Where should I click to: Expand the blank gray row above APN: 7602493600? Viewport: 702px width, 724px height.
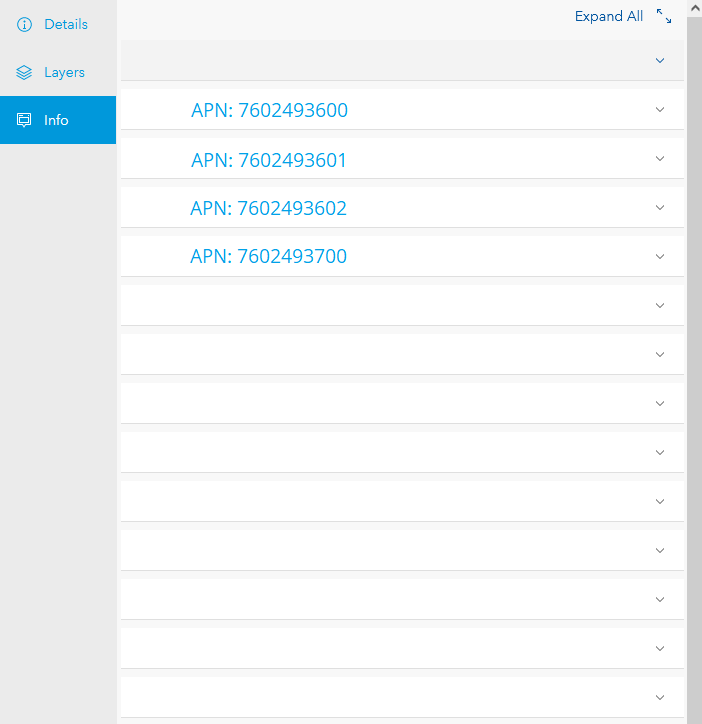pos(660,60)
